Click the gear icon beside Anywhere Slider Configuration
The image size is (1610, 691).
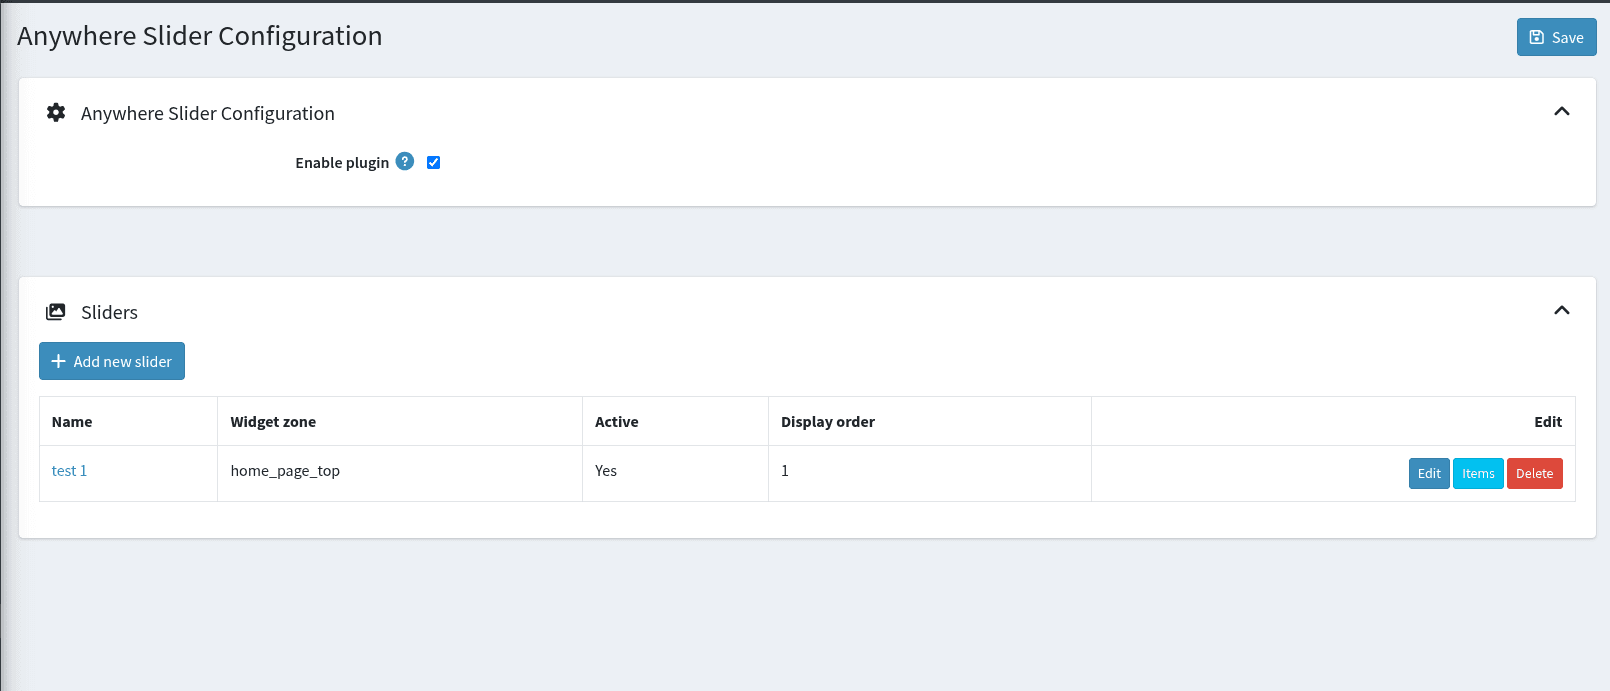click(56, 113)
